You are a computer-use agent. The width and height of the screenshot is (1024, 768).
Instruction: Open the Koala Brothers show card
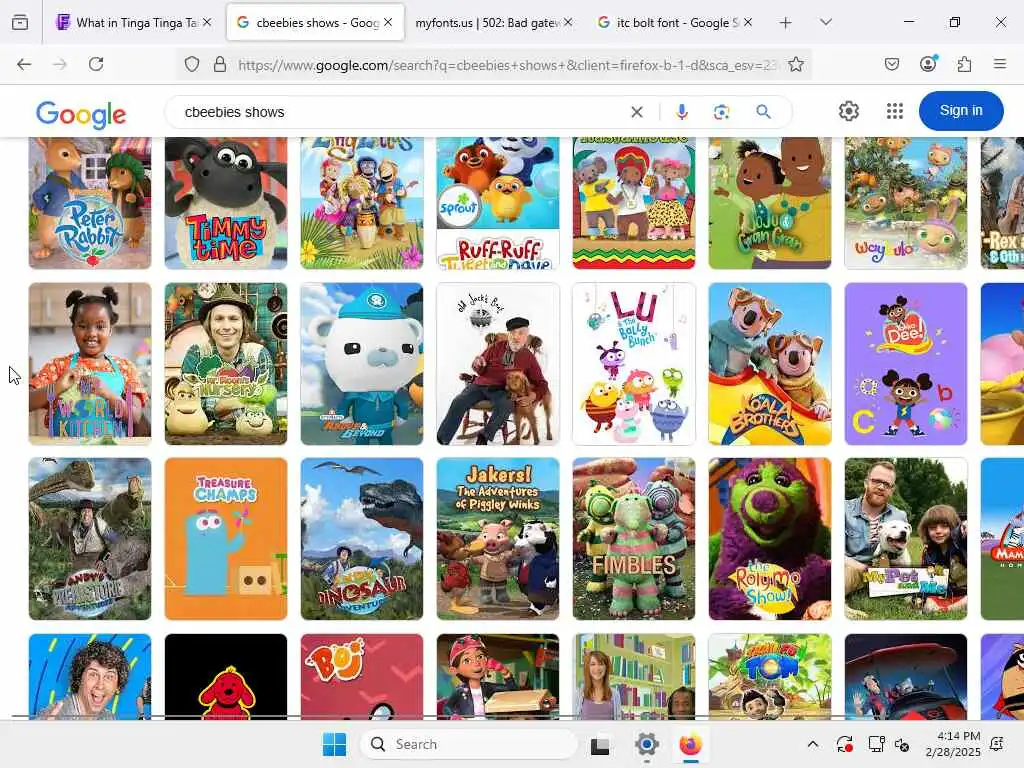770,364
